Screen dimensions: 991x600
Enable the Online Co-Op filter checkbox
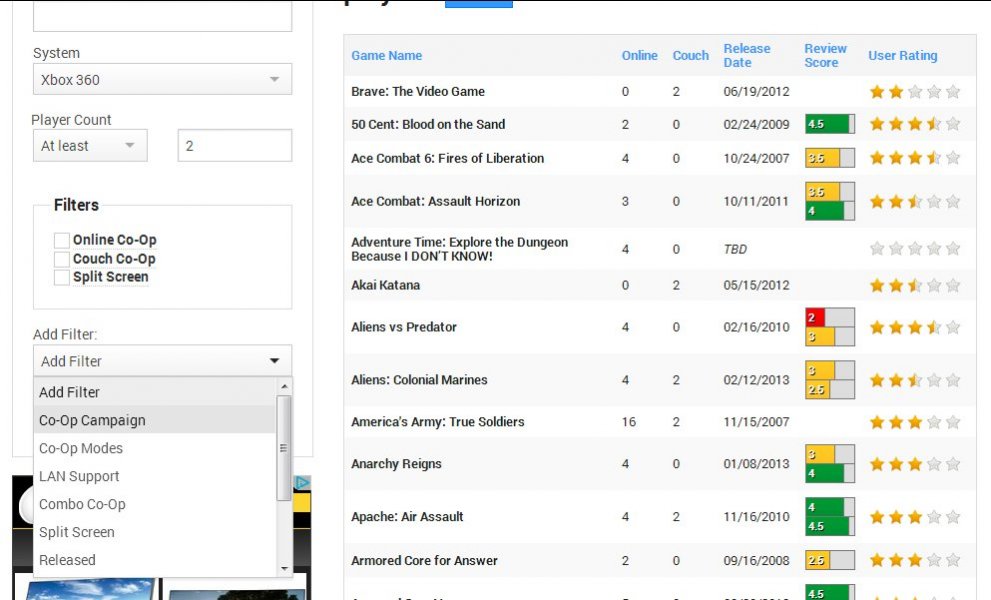pos(62,240)
